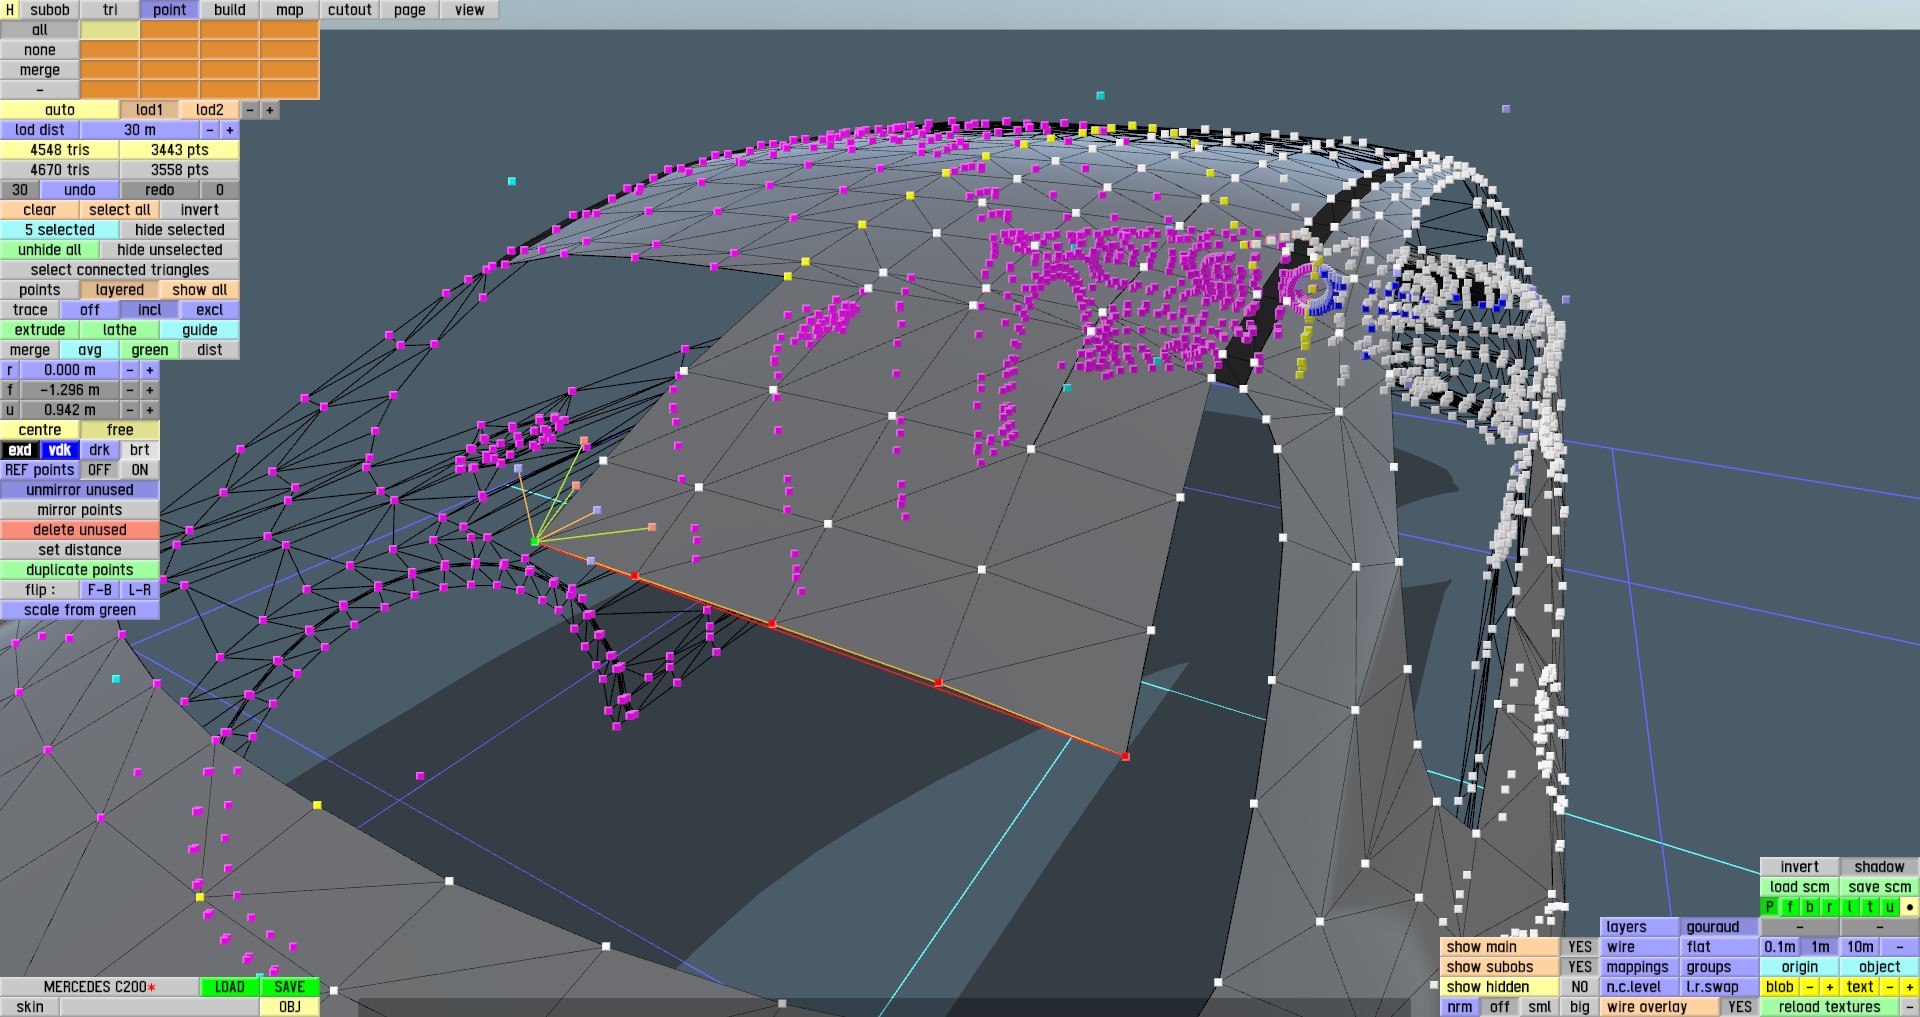Increase the r offset with plus
The height and width of the screenshot is (1017, 1920).
coord(150,370)
